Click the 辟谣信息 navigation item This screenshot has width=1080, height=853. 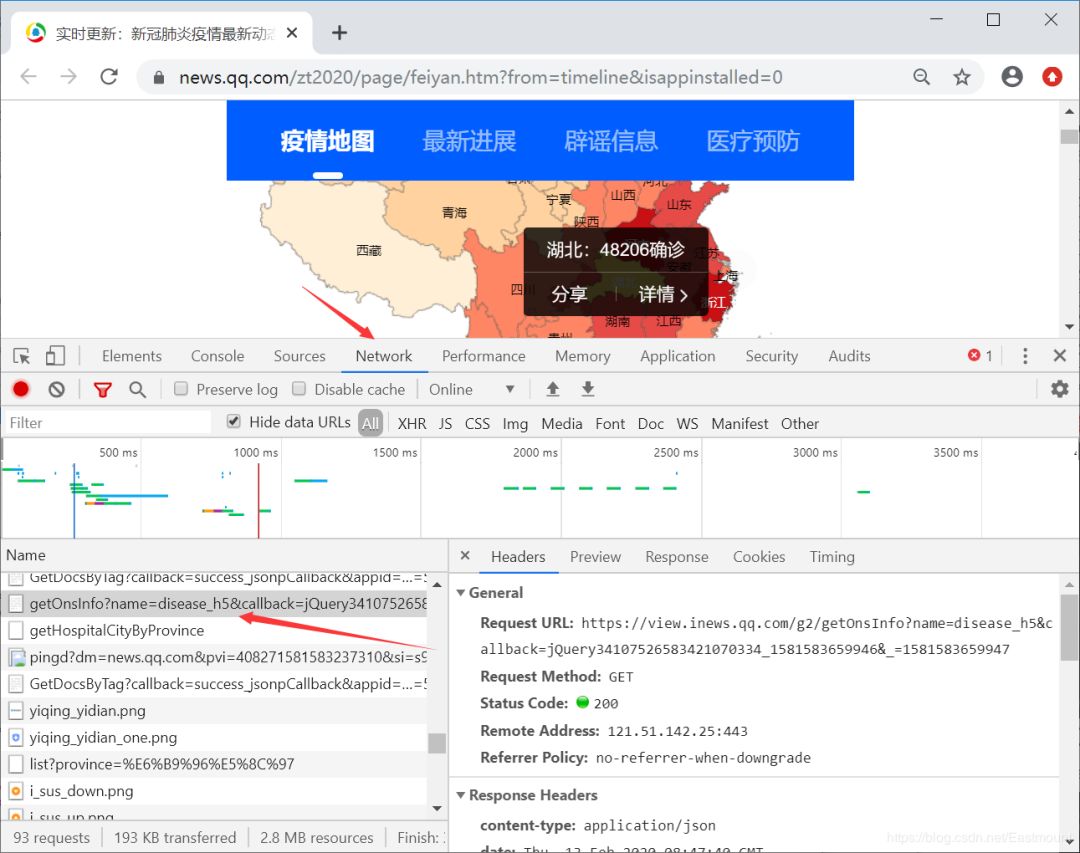[x=611, y=141]
